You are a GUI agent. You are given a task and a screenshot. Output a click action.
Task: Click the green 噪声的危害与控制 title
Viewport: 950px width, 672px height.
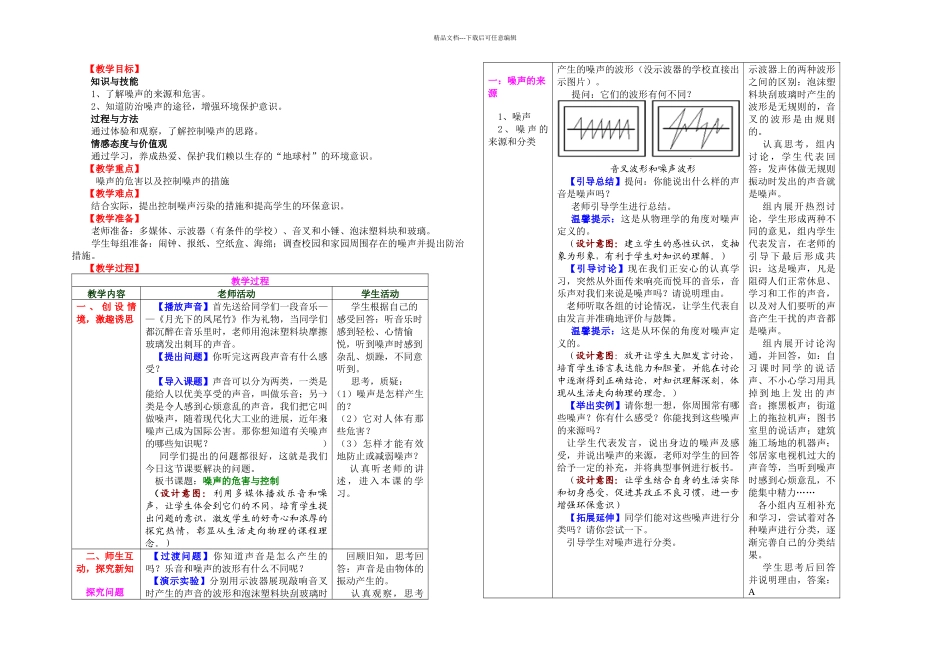point(241,481)
